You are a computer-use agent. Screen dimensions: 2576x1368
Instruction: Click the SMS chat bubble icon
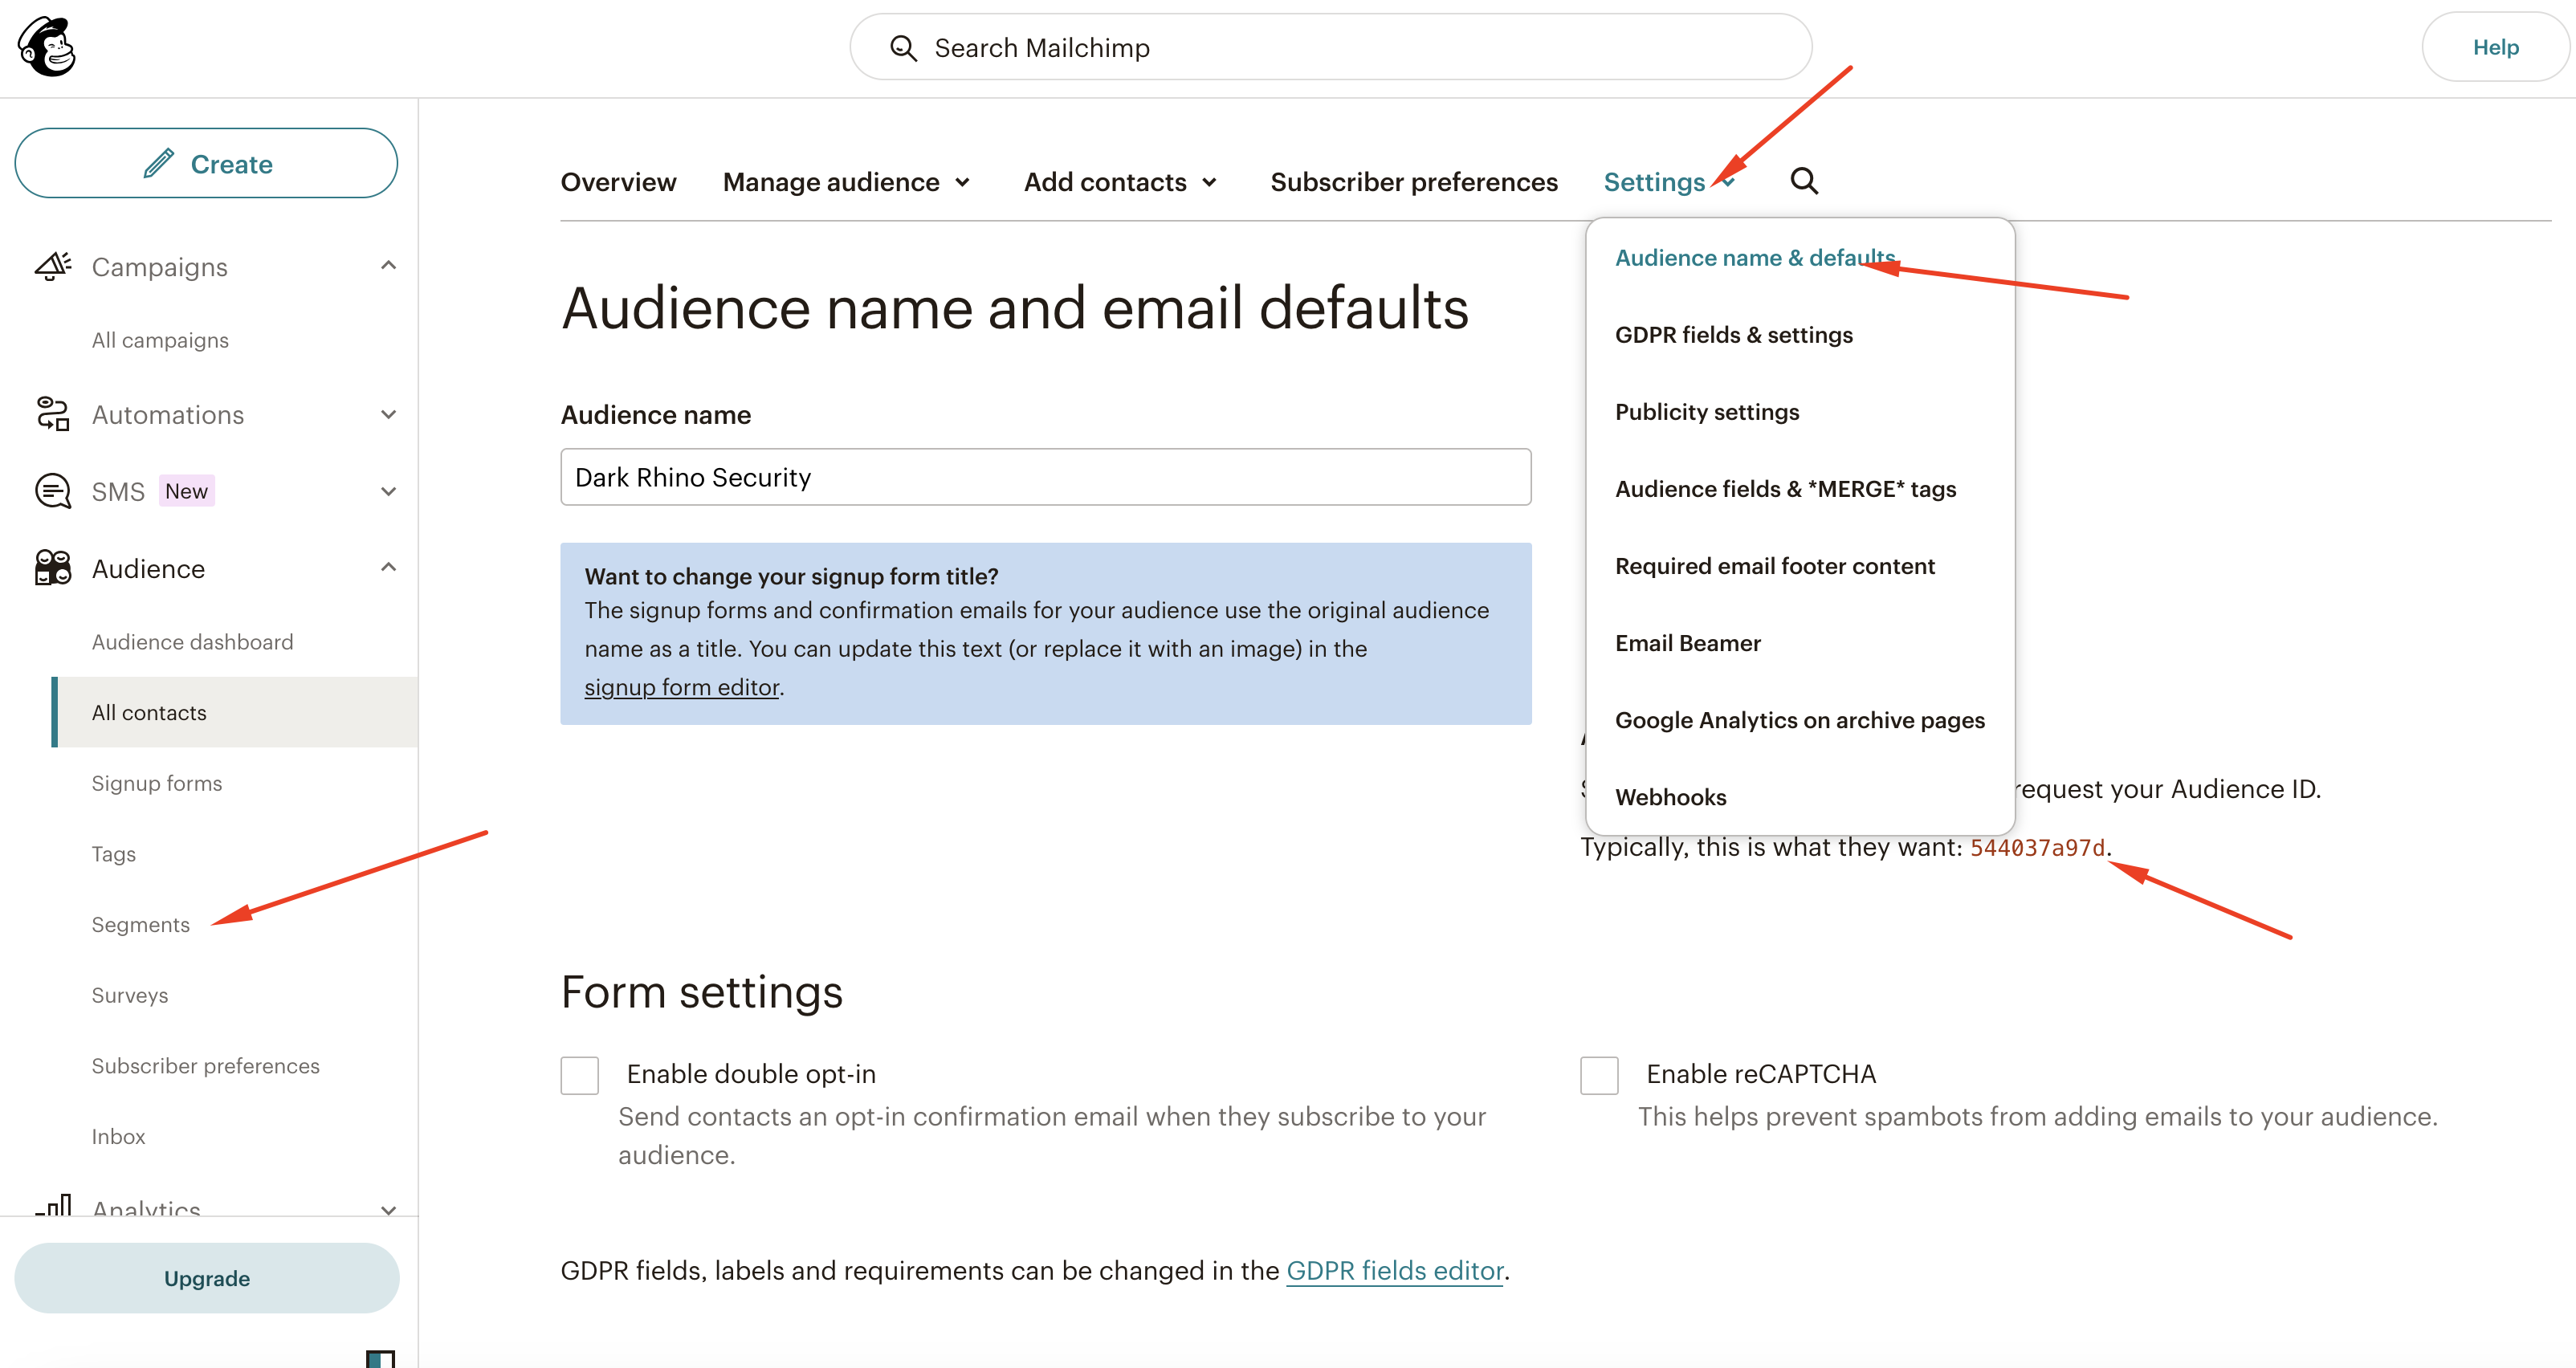[x=53, y=491]
